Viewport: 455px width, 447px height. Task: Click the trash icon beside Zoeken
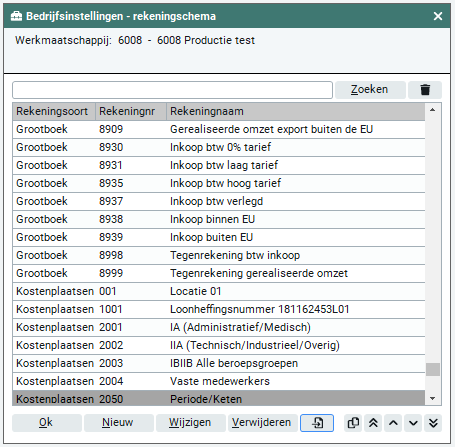[x=425, y=90]
